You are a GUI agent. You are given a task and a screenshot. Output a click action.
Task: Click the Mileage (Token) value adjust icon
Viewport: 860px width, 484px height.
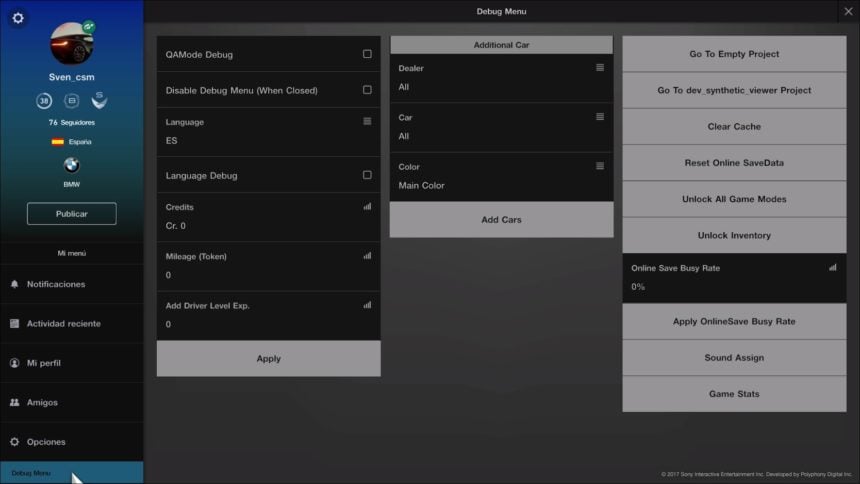coord(367,256)
